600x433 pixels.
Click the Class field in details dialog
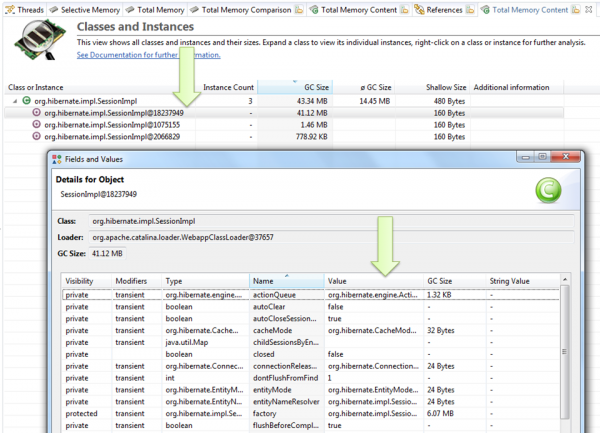point(331,221)
